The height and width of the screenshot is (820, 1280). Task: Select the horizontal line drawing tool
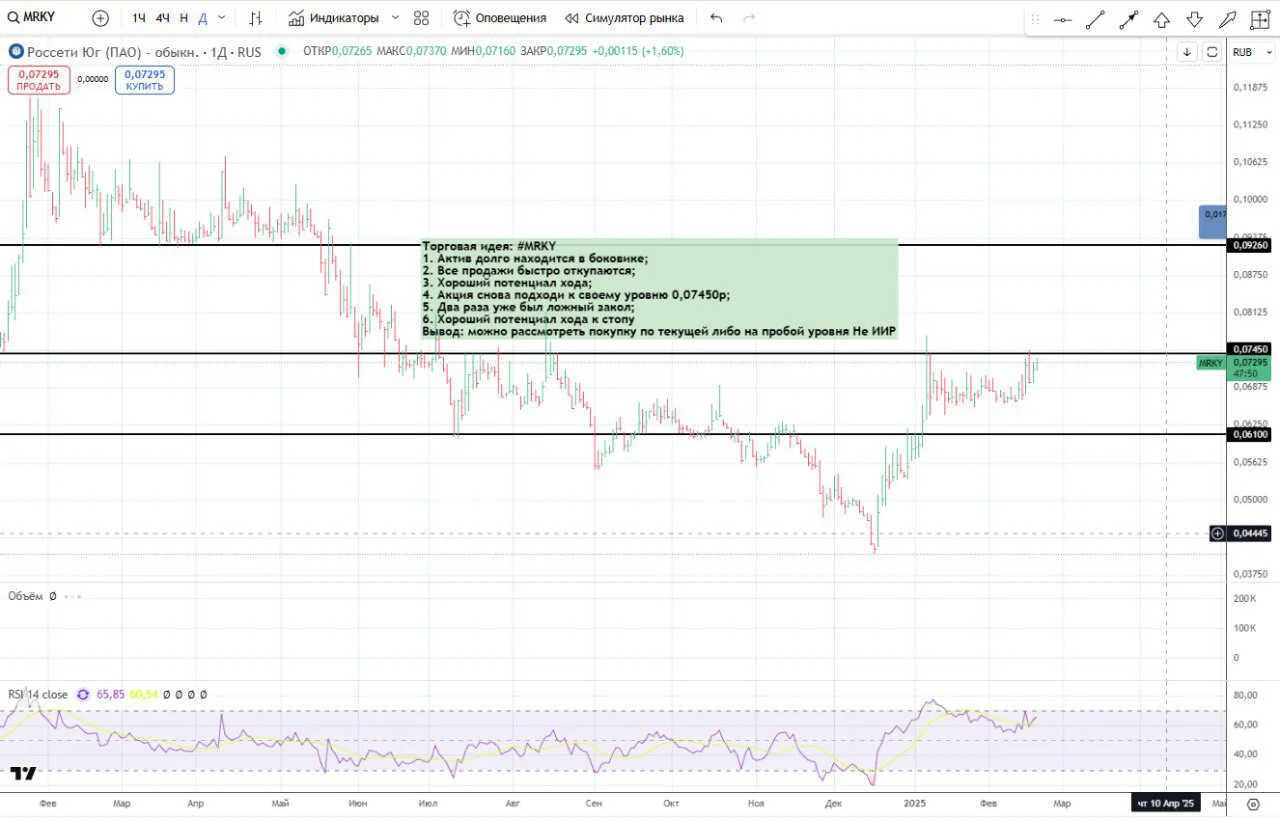1063,19
